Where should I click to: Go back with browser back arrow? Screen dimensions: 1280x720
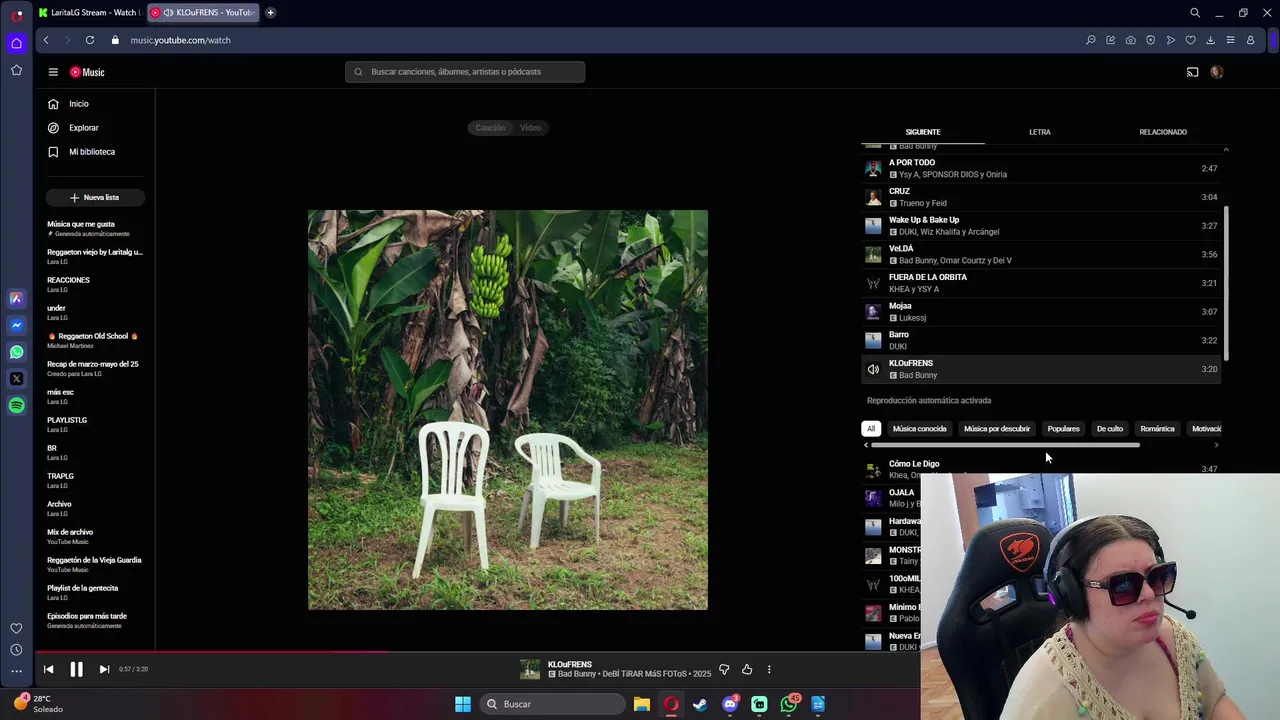(46, 40)
